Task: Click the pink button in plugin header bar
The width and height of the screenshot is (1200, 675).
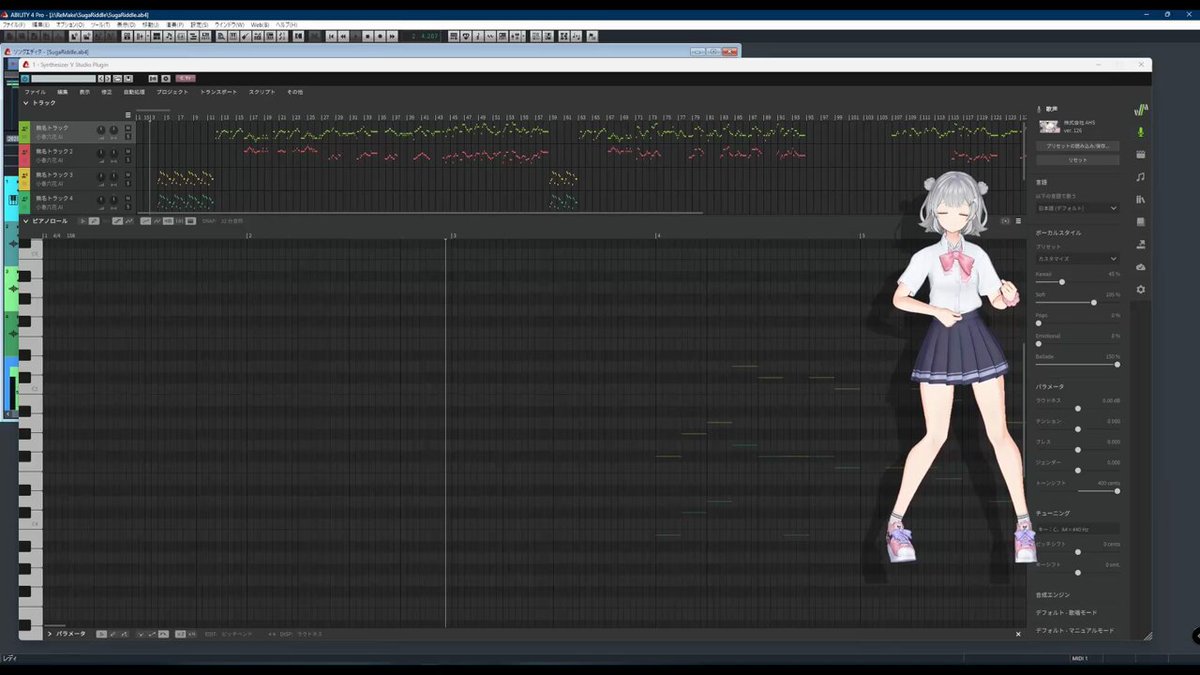Action: click(185, 78)
